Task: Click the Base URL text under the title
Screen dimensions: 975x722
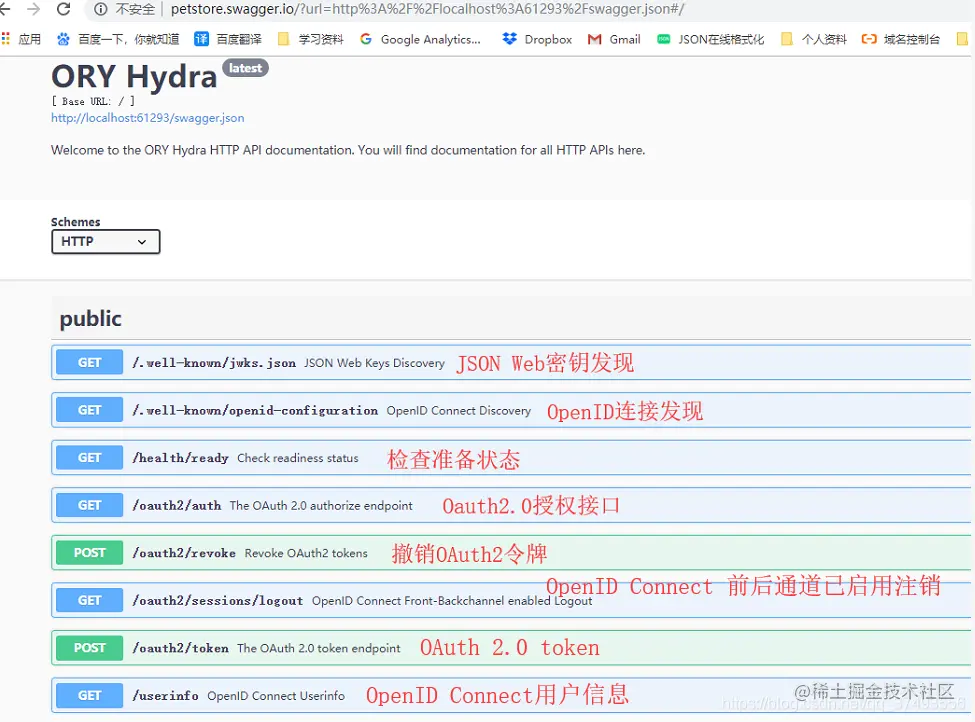Action: [x=93, y=101]
